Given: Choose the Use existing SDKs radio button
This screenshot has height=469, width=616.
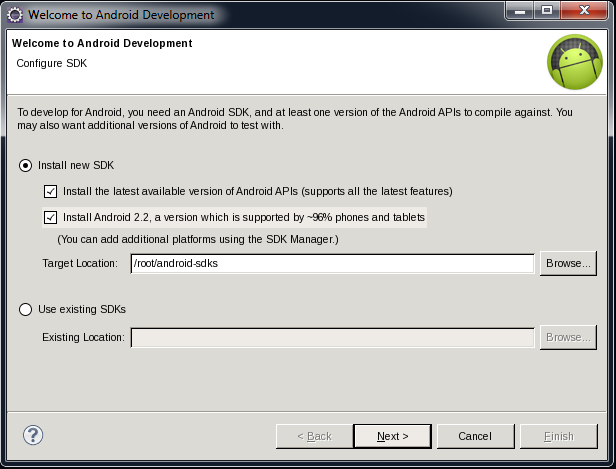Looking at the screenshot, I should click(x=26, y=309).
